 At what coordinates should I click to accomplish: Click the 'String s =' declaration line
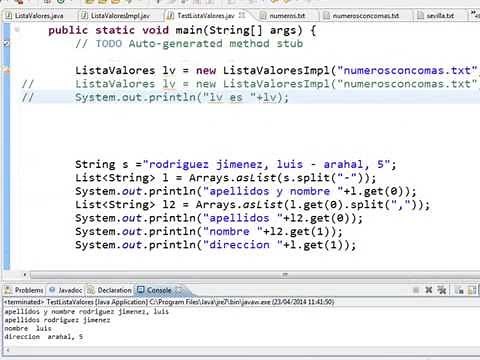(236, 164)
